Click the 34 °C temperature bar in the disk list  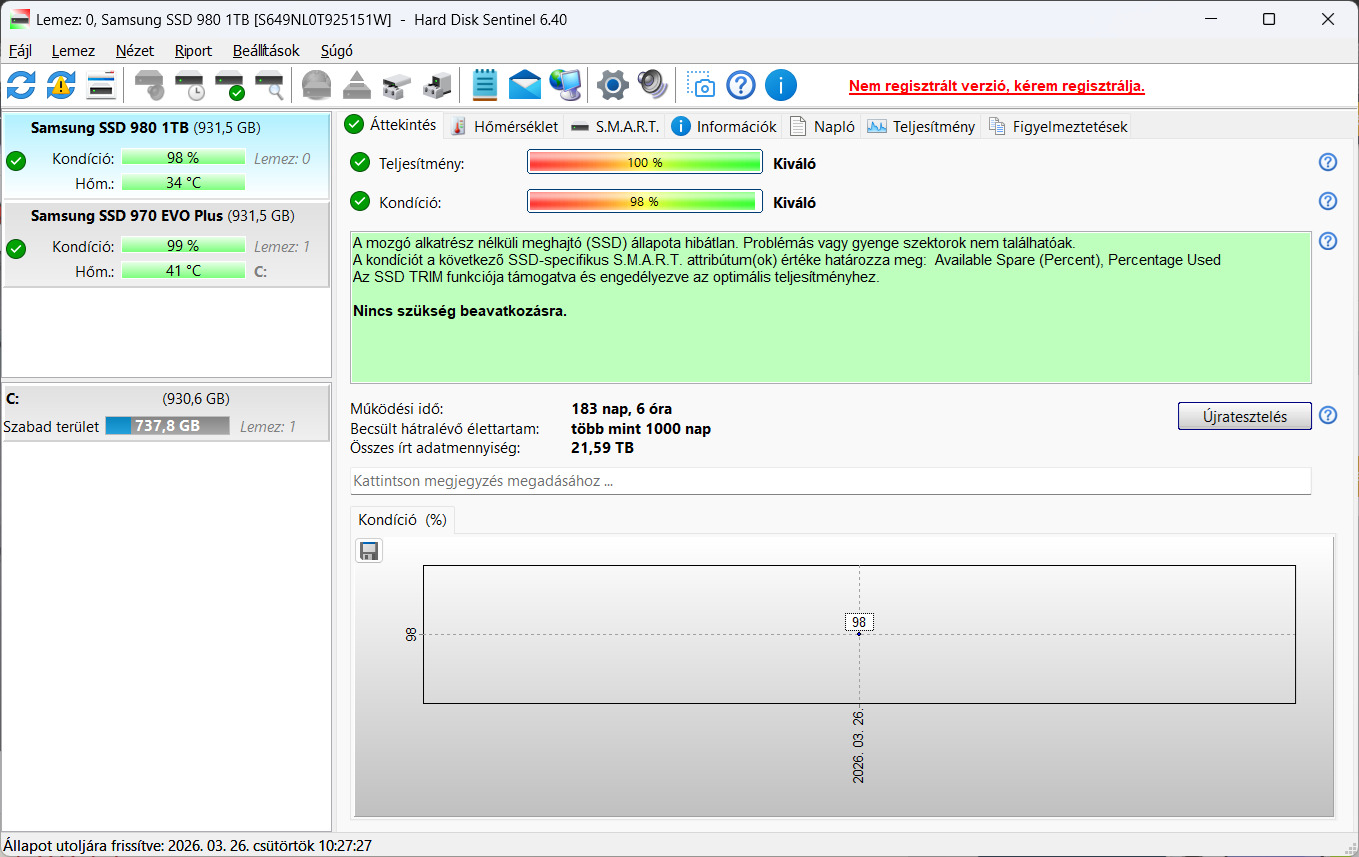point(183,183)
